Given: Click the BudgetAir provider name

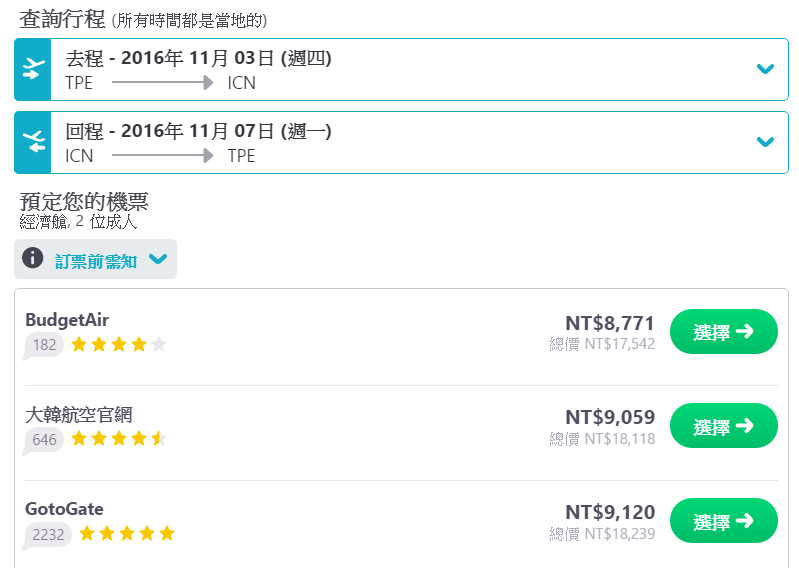Looking at the screenshot, I should [67, 320].
